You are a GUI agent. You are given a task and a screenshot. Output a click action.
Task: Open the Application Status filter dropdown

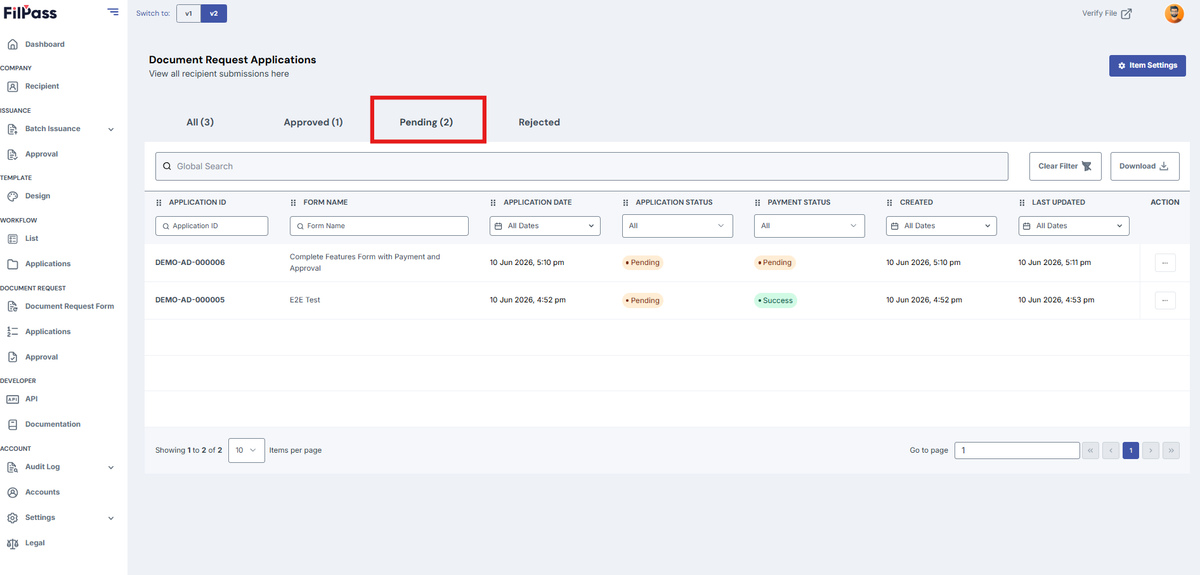pyautogui.click(x=677, y=226)
